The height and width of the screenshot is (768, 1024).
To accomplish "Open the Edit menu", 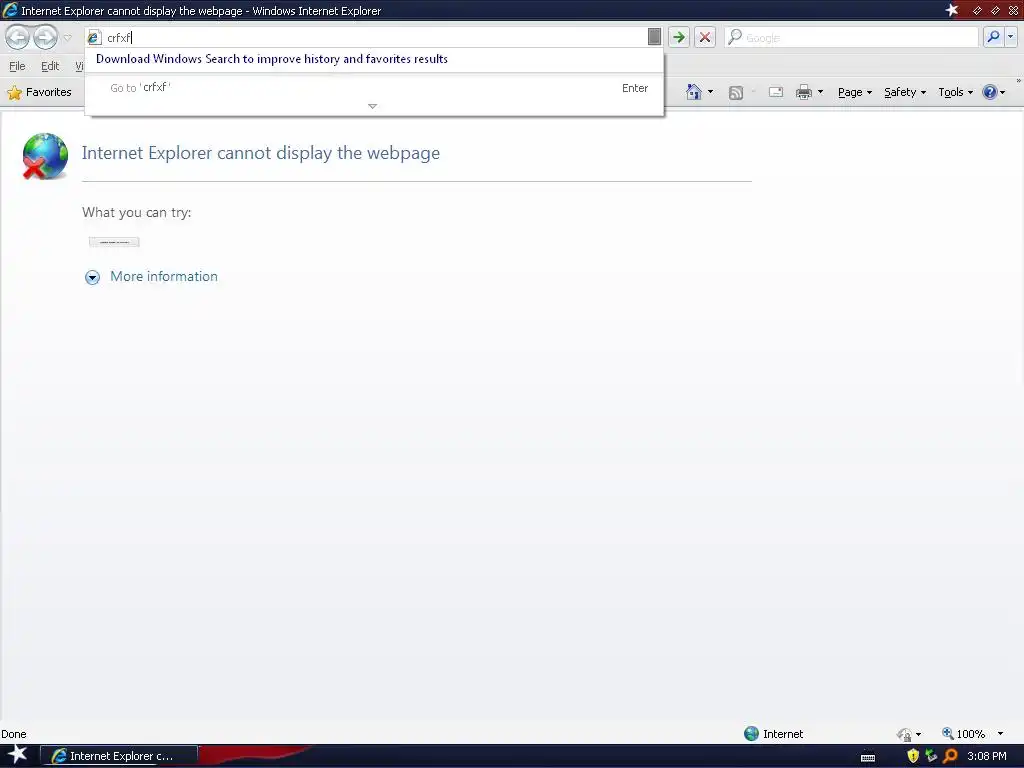I will coord(50,66).
